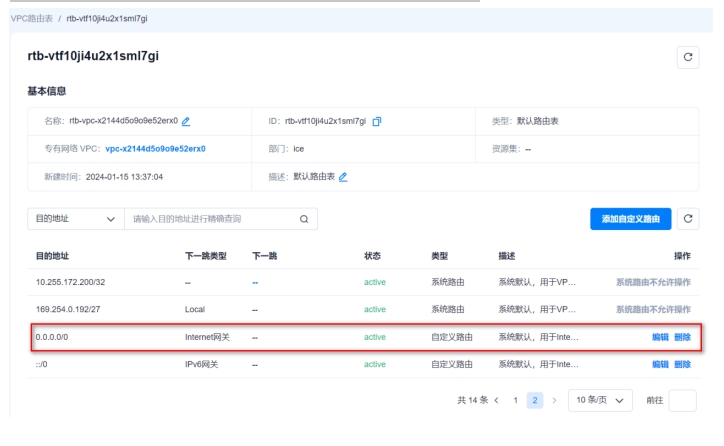Click 删除 for the ::/0 route
Viewport: 724px width, 446px height.
point(682,364)
